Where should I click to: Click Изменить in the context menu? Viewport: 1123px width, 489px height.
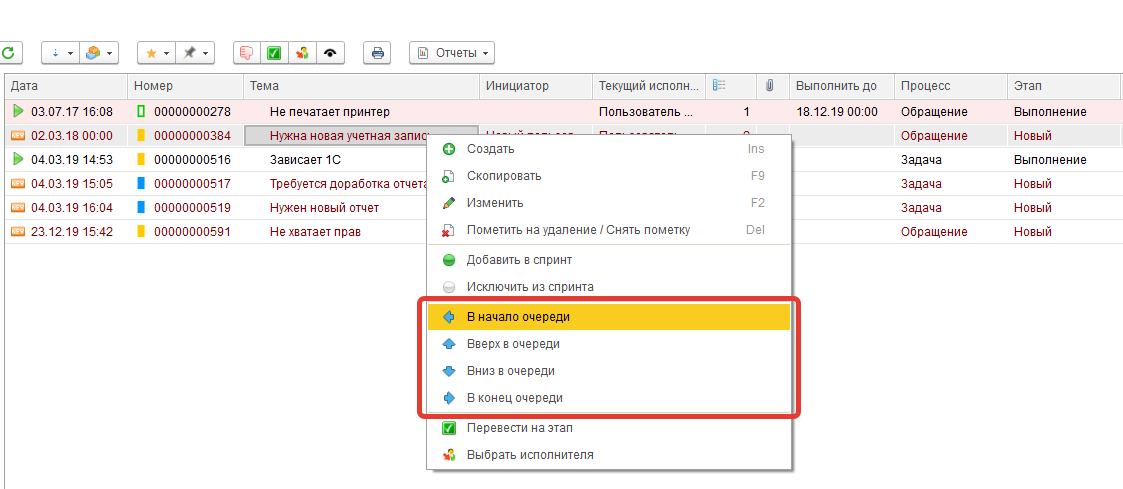pos(495,203)
